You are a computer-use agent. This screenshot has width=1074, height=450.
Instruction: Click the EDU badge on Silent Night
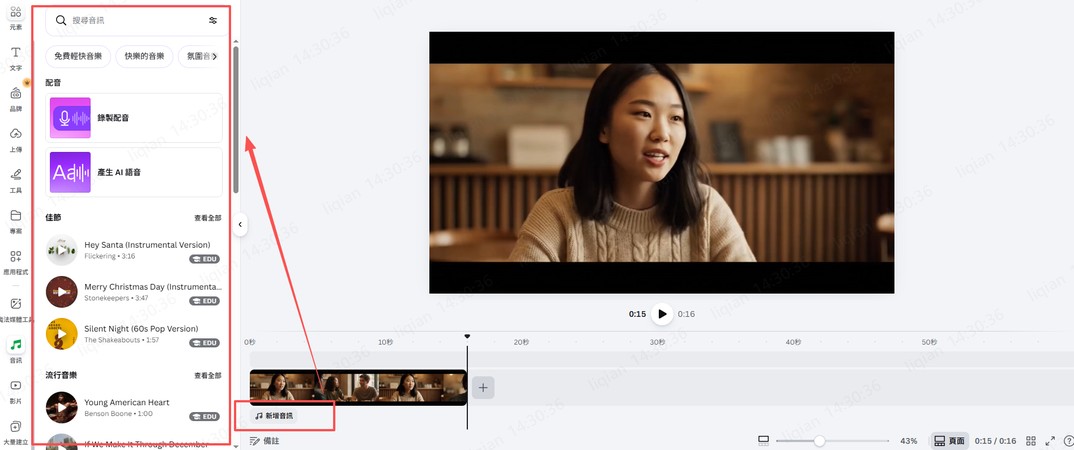(205, 342)
